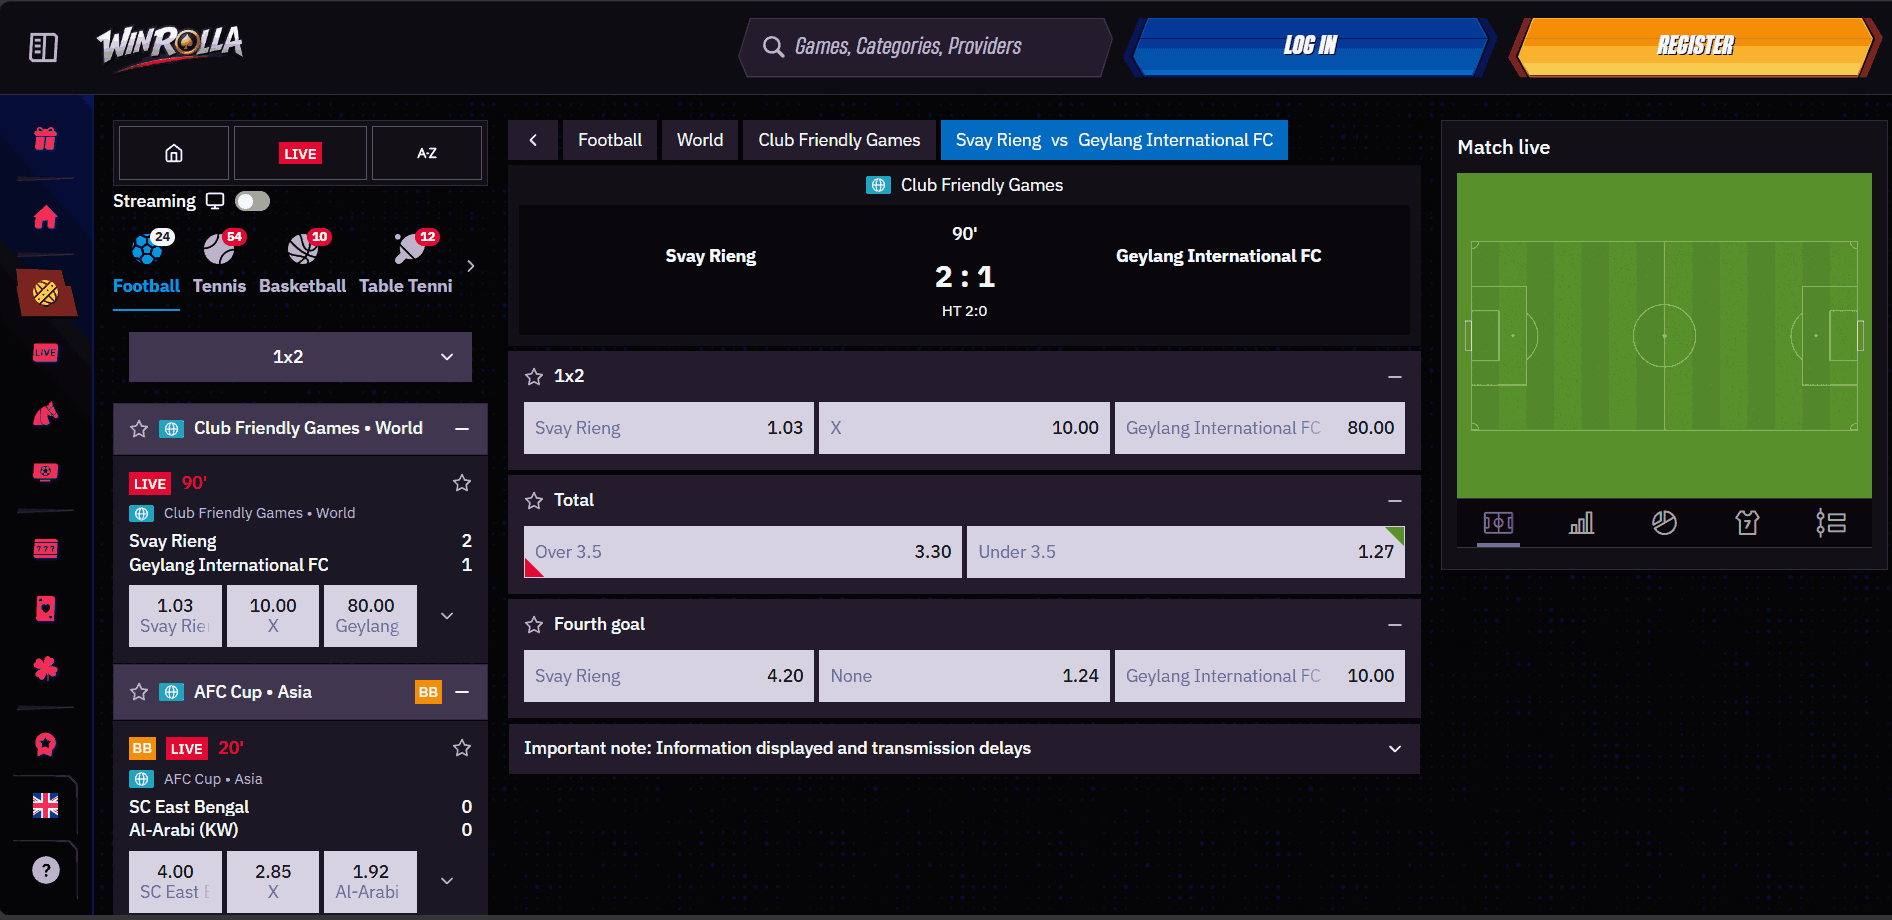1892x920 pixels.
Task: Open the Club Friendly Games breadcrumb
Action: coord(839,140)
